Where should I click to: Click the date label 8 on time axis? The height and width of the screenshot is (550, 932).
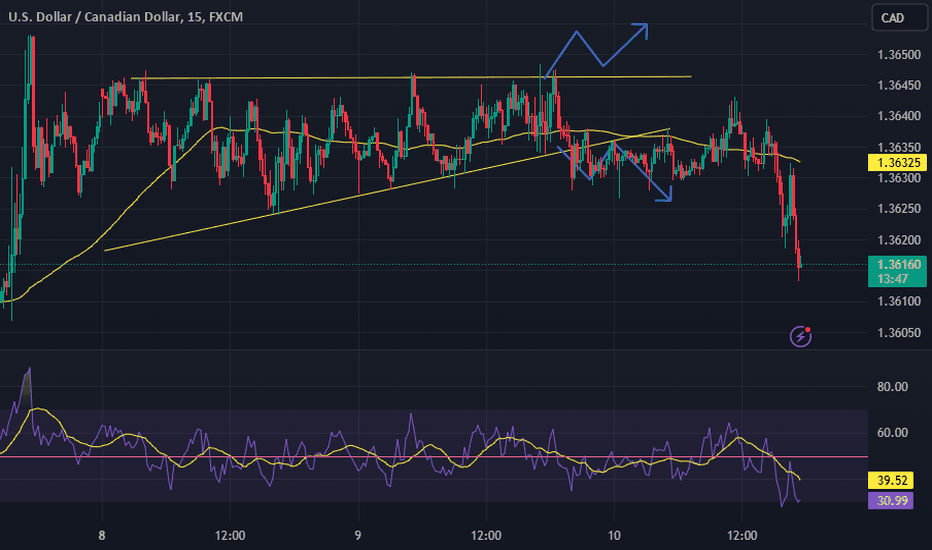[x=102, y=536]
